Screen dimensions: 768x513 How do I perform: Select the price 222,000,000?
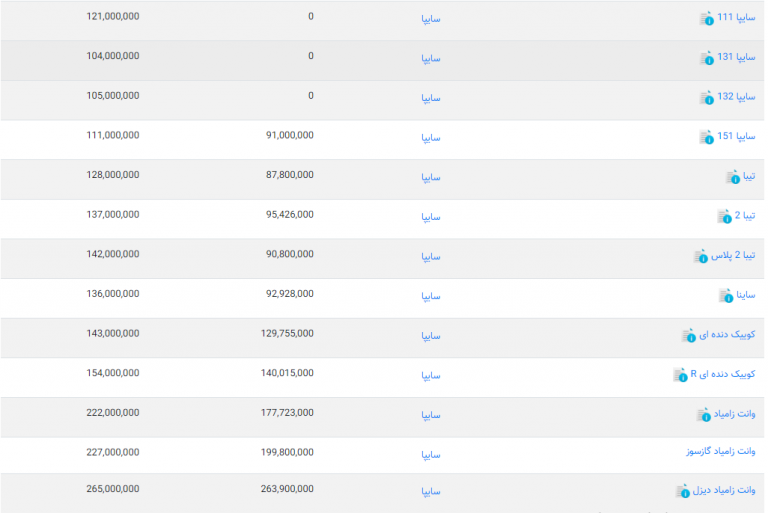(x=113, y=414)
